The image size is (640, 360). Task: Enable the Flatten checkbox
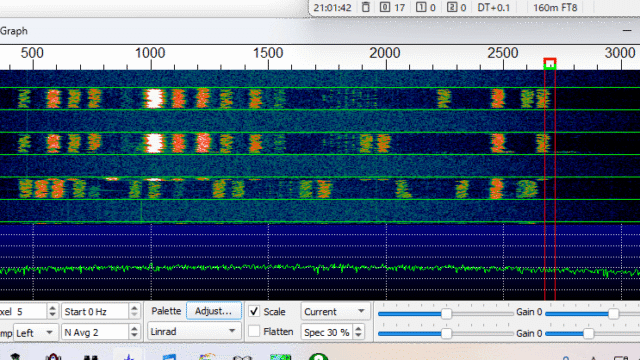pyautogui.click(x=254, y=331)
